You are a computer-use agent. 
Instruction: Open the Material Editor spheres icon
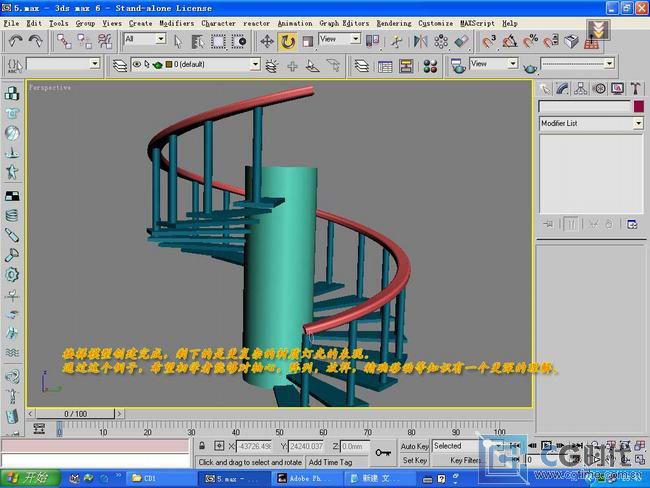click(x=430, y=66)
